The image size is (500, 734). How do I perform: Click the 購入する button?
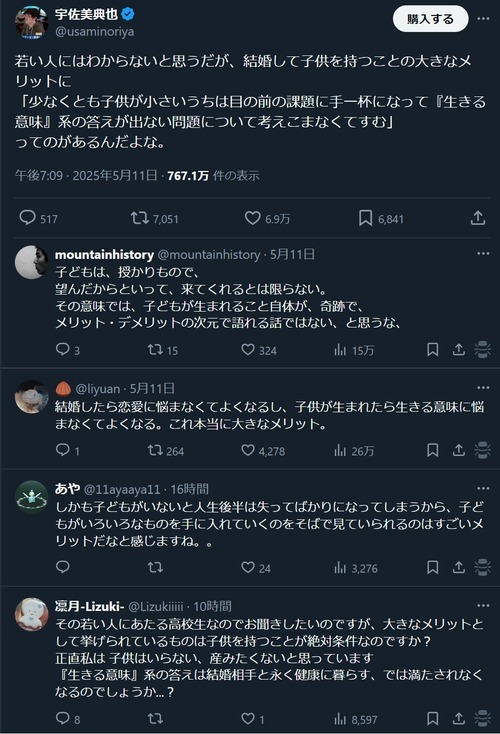(x=430, y=19)
